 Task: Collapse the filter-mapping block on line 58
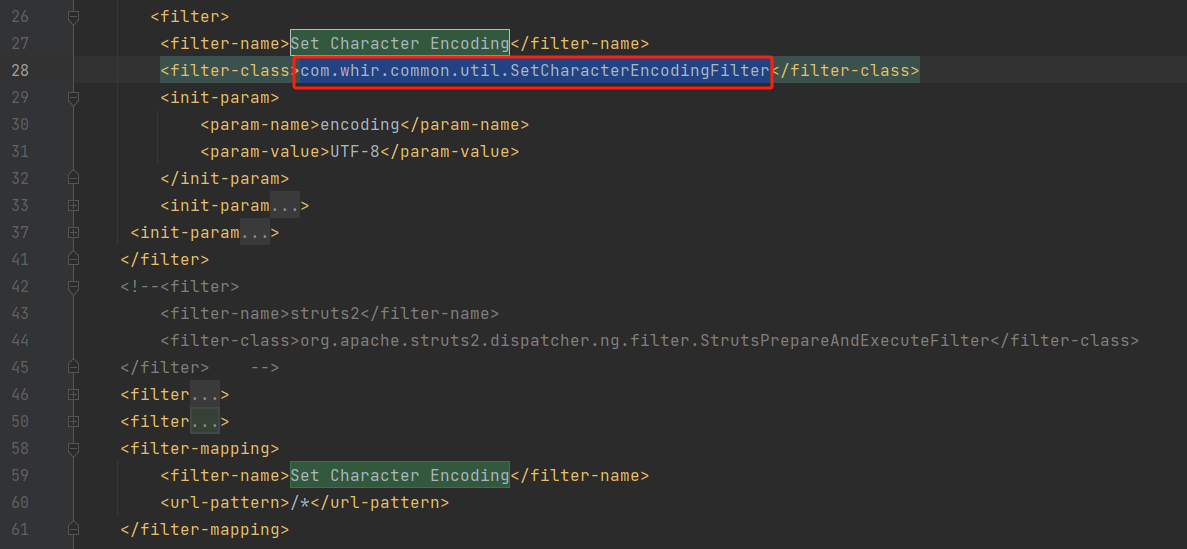pos(73,448)
